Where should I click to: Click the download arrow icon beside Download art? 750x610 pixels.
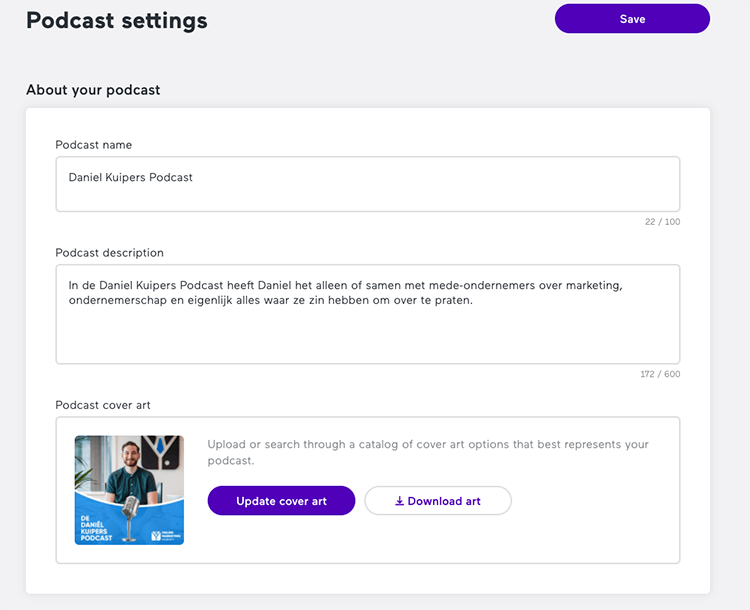pyautogui.click(x=399, y=501)
